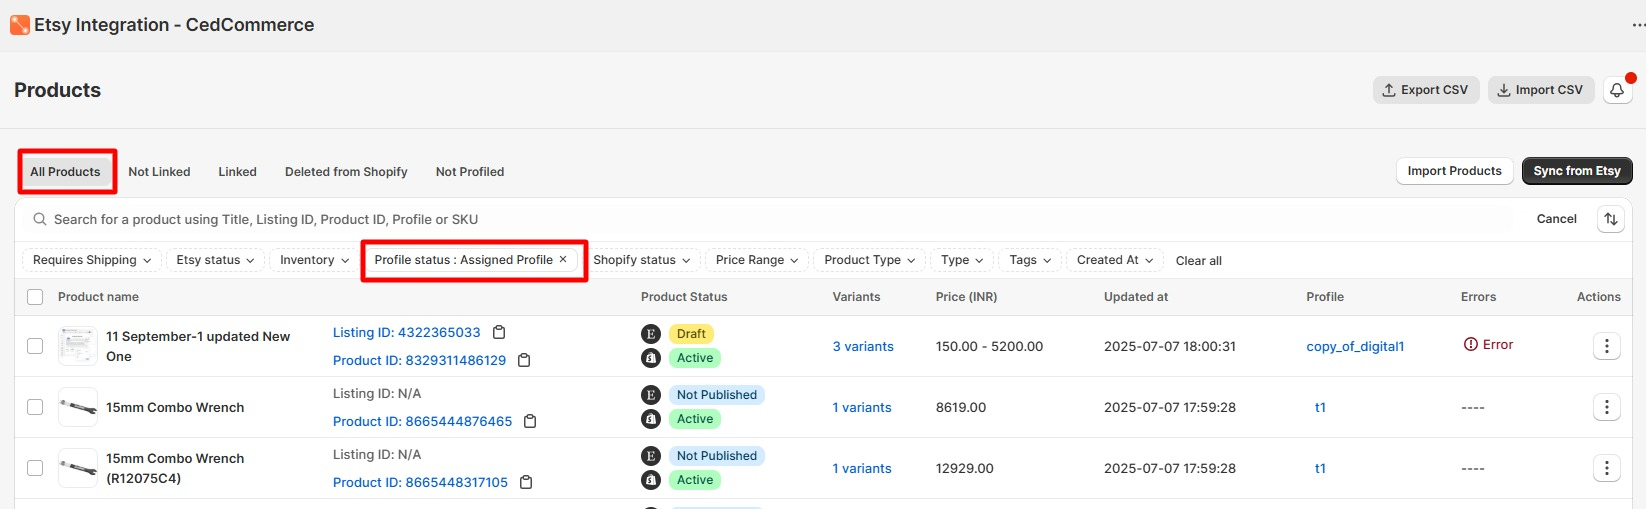Open thumbnail of 11 September-1 product
The height and width of the screenshot is (509, 1646).
click(x=78, y=346)
